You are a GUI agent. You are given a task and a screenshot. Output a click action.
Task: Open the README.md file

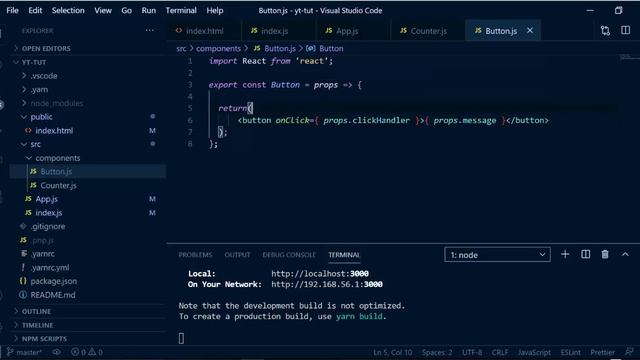(88, 295)
